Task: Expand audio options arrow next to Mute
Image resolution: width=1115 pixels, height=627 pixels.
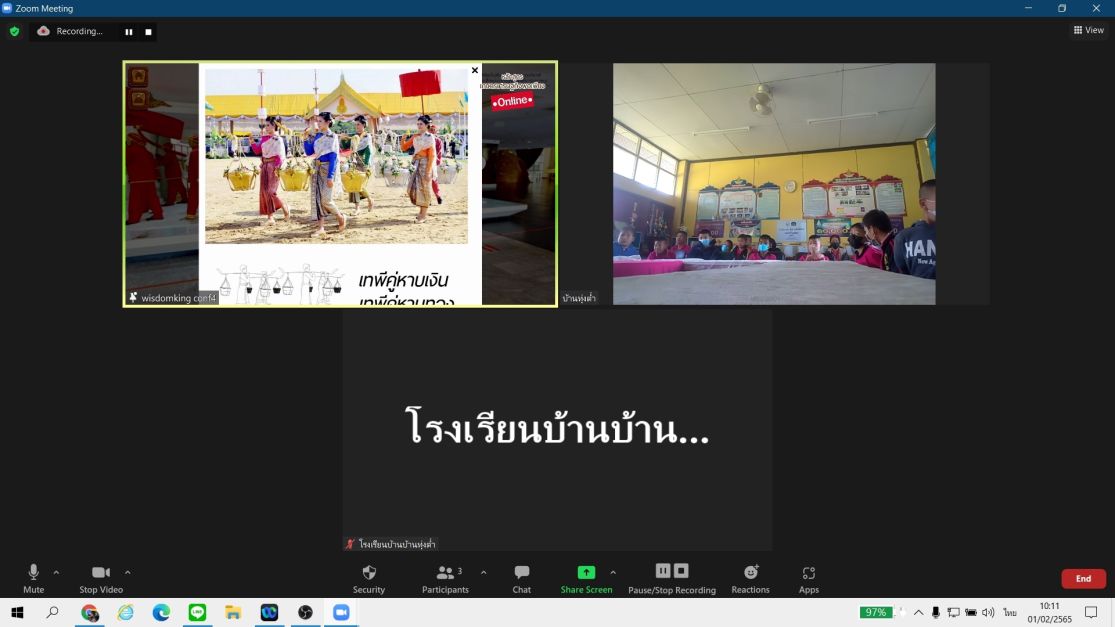Action: pyautogui.click(x=56, y=572)
